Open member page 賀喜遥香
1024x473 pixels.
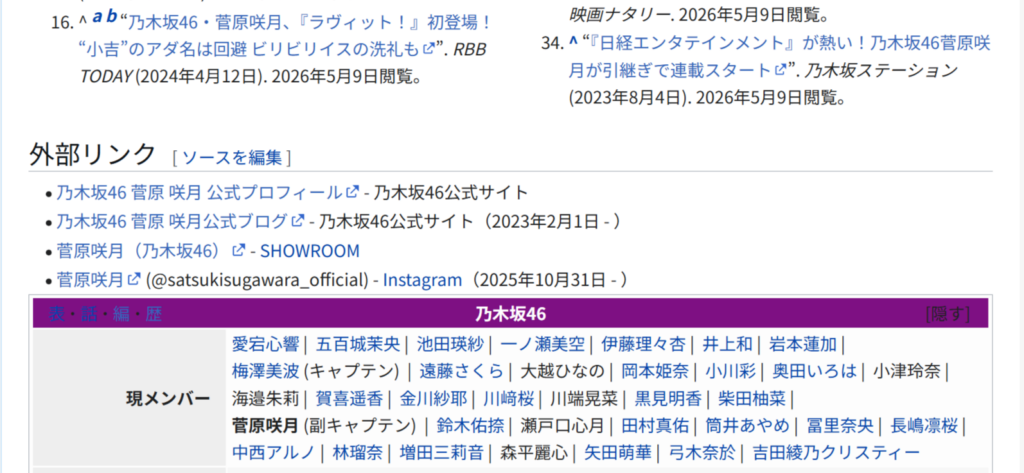[x=349, y=399]
